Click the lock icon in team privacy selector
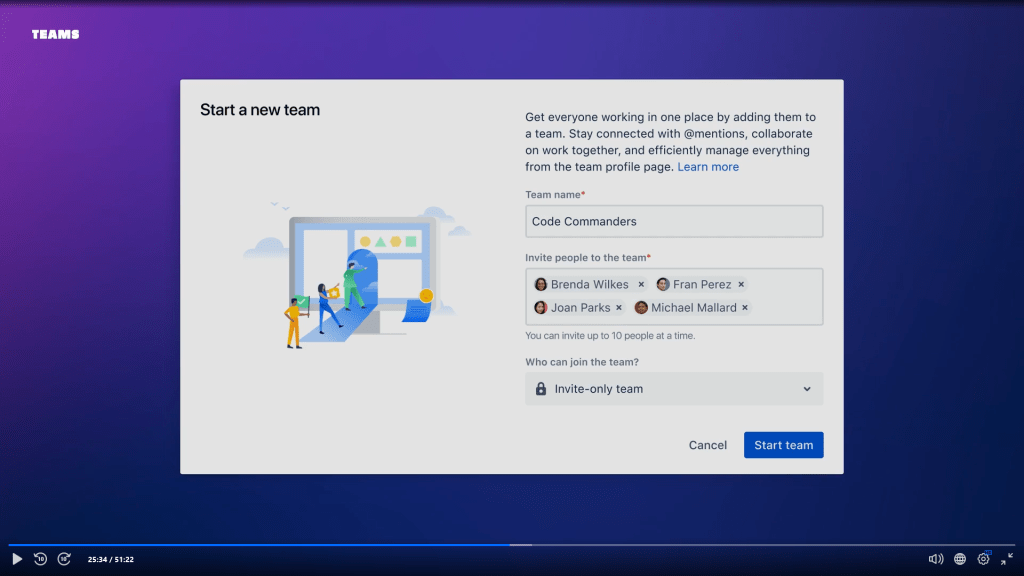Screen dimensions: 1024x576 click(541, 389)
